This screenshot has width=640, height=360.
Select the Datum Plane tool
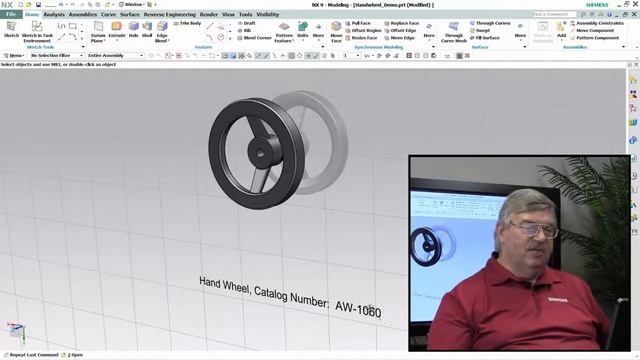[98, 31]
